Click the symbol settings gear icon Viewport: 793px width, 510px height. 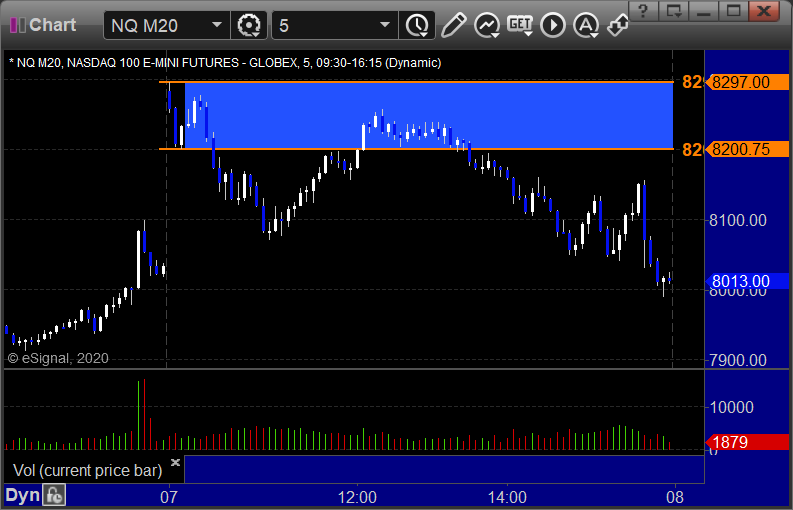248,25
